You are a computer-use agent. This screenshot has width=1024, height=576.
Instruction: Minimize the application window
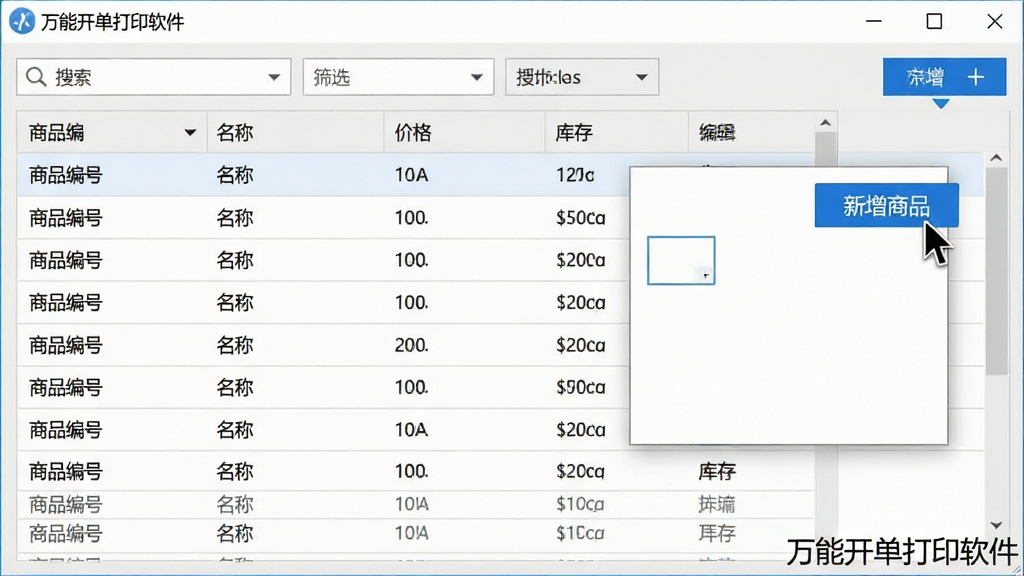coord(874,22)
